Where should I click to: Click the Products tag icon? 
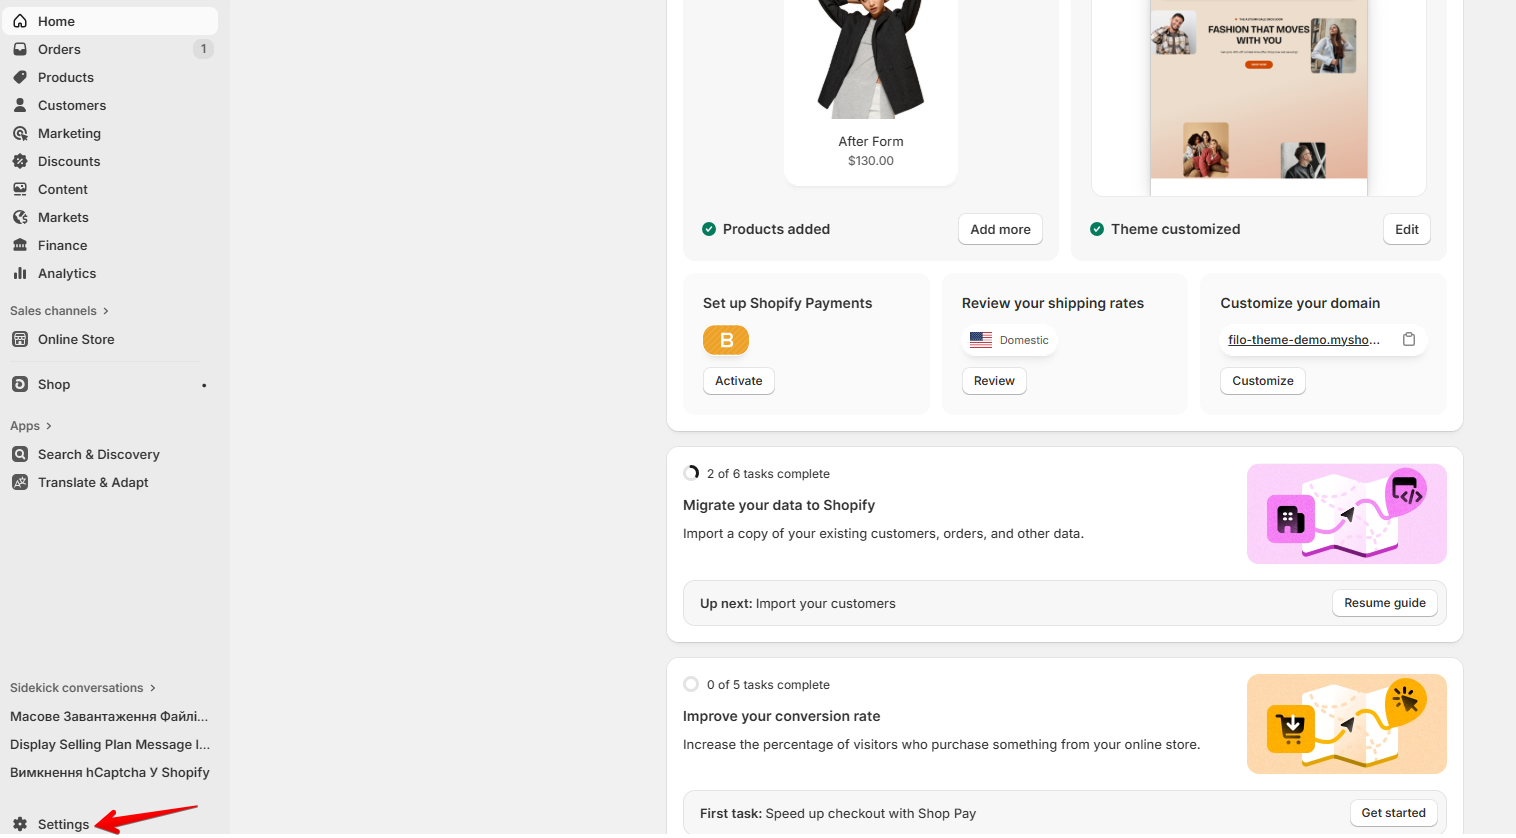(20, 77)
